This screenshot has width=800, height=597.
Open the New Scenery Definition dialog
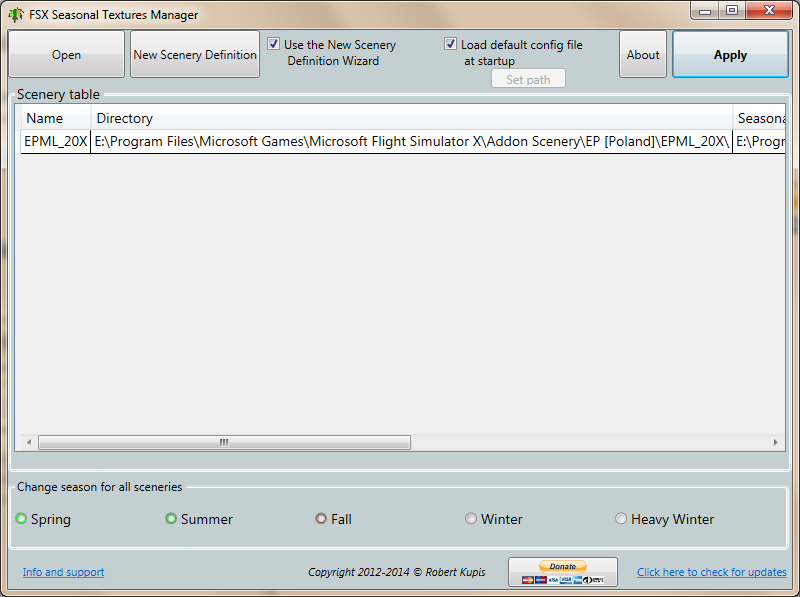[x=195, y=55]
